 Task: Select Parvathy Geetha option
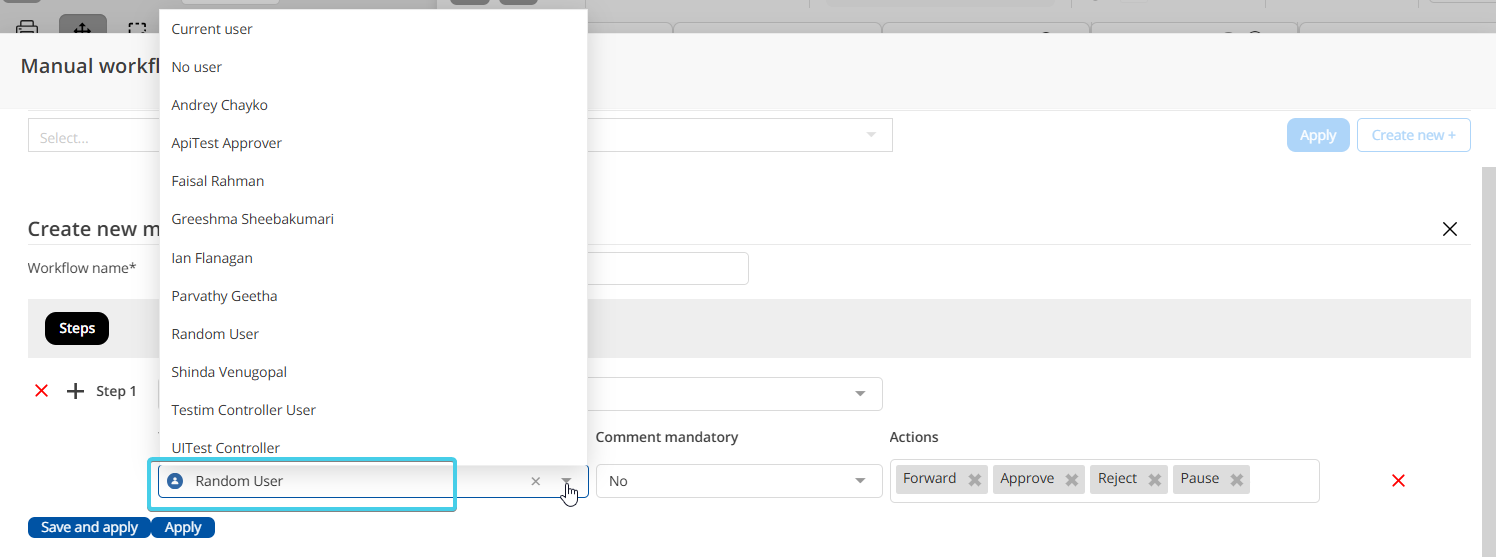coord(373,296)
